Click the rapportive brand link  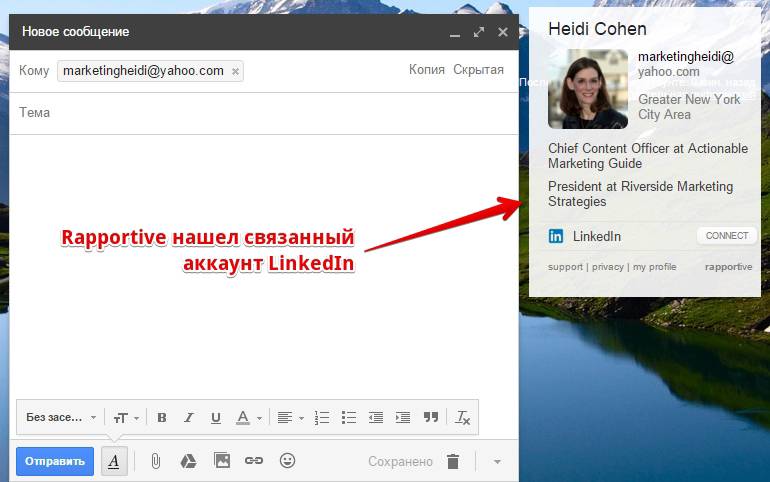click(x=729, y=267)
